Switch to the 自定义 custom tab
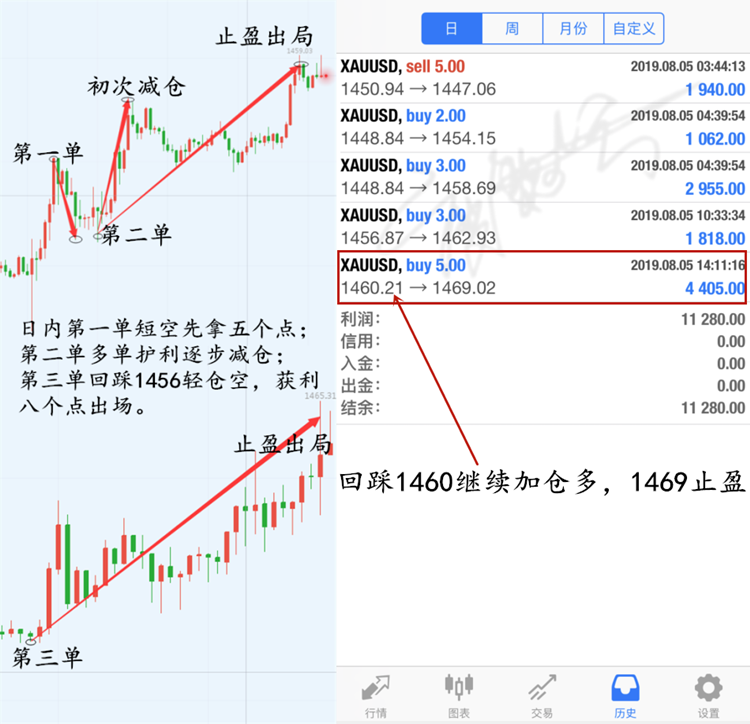 (634, 29)
